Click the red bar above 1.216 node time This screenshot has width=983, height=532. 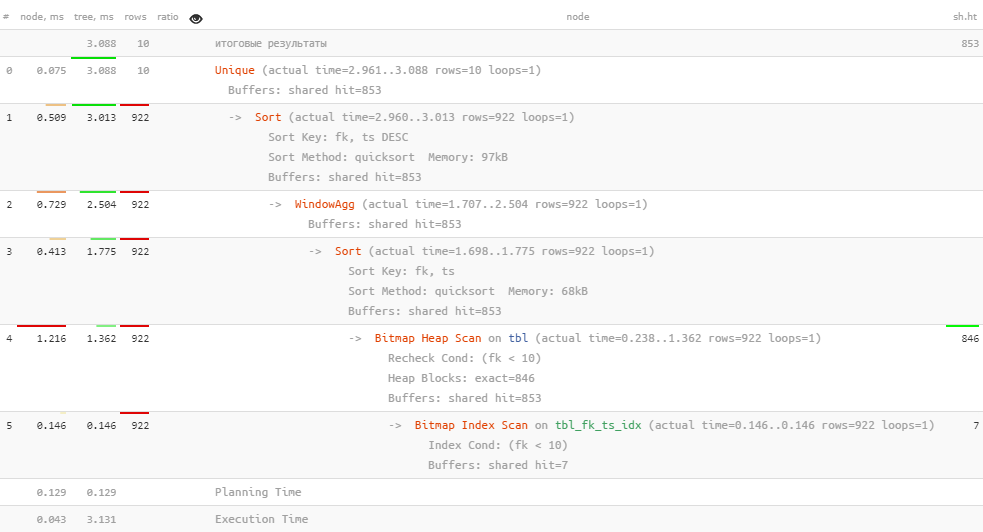(41, 326)
